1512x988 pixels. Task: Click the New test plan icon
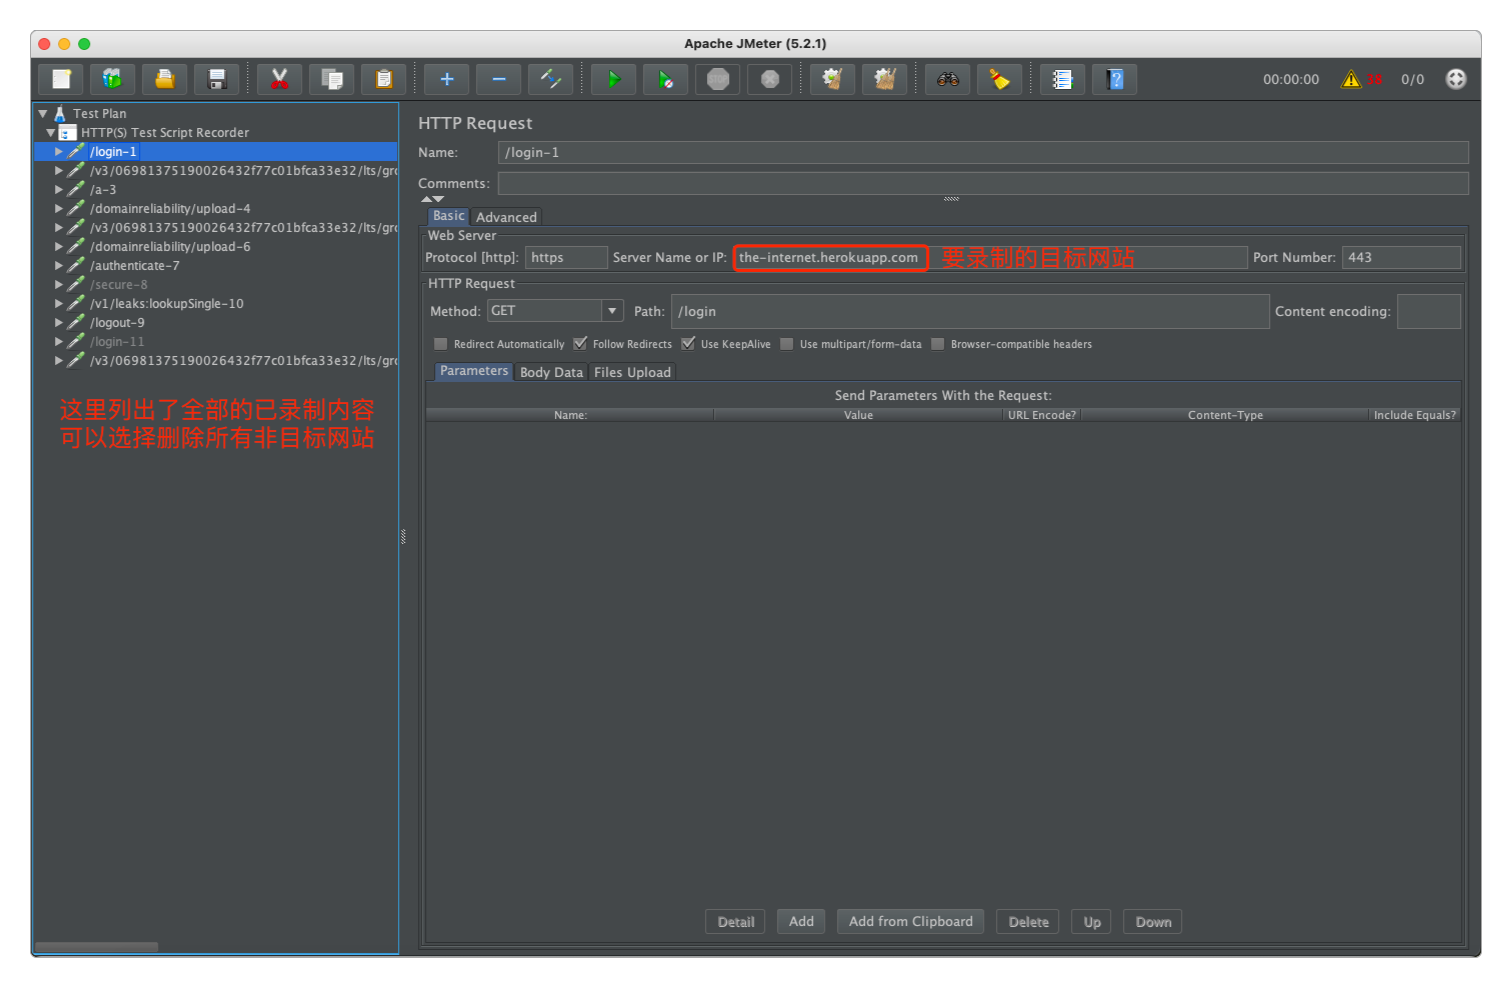[62, 79]
